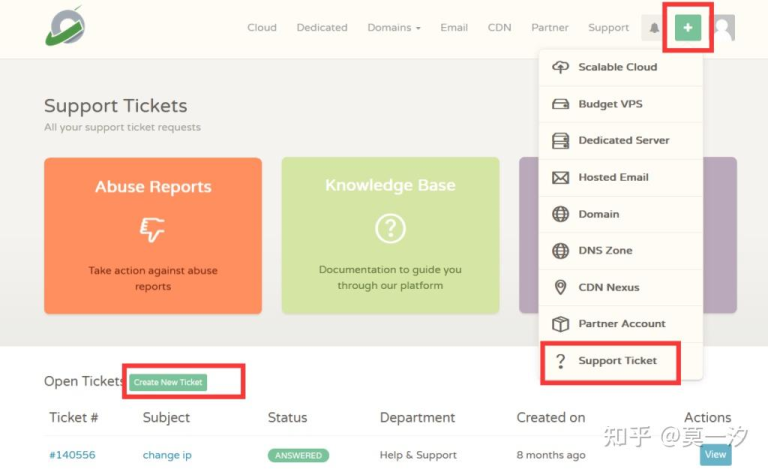
Task: Open the change ip ticket subject
Action: pyautogui.click(x=167, y=455)
